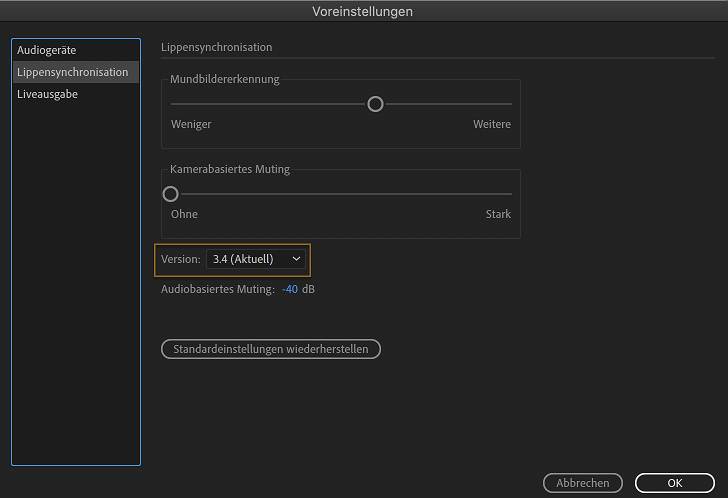The image size is (728, 498).
Task: Click the Mundbildererkennung slider handle
Action: pyautogui.click(x=375, y=104)
